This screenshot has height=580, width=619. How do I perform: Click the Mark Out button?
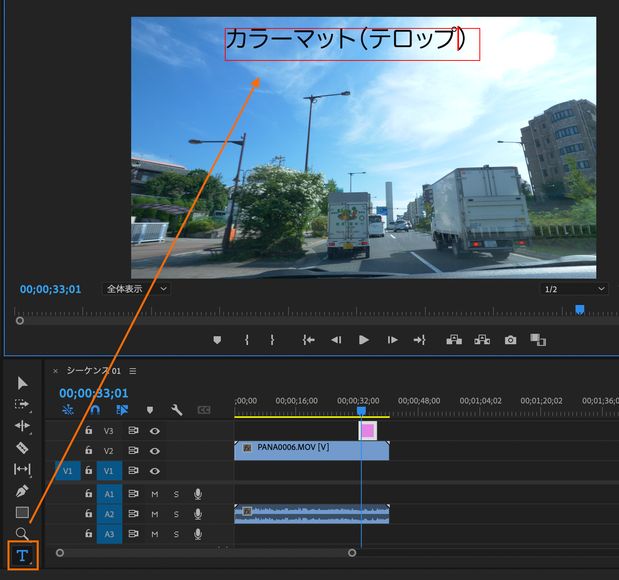click(272, 340)
